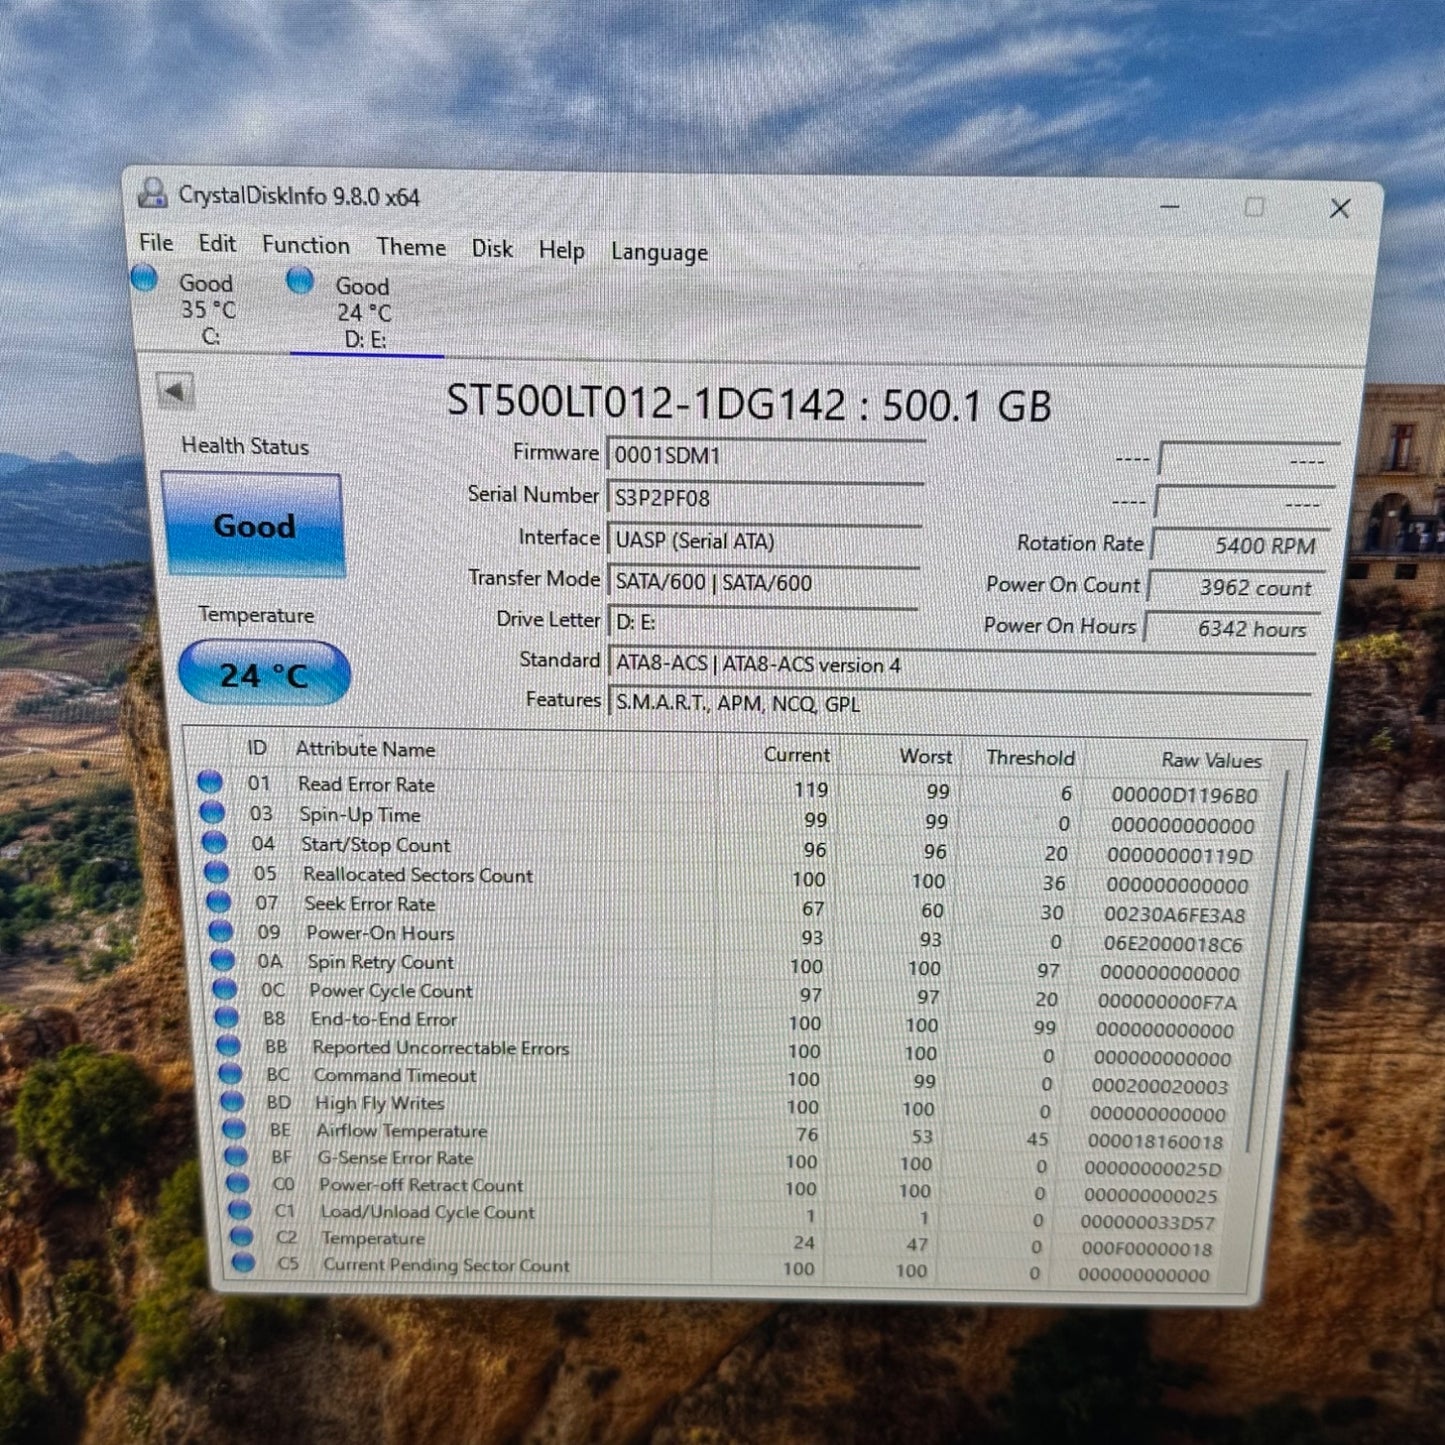The height and width of the screenshot is (1445, 1445).
Task: Click the attribute list vertical scrollbar
Action: (x=1266, y=960)
